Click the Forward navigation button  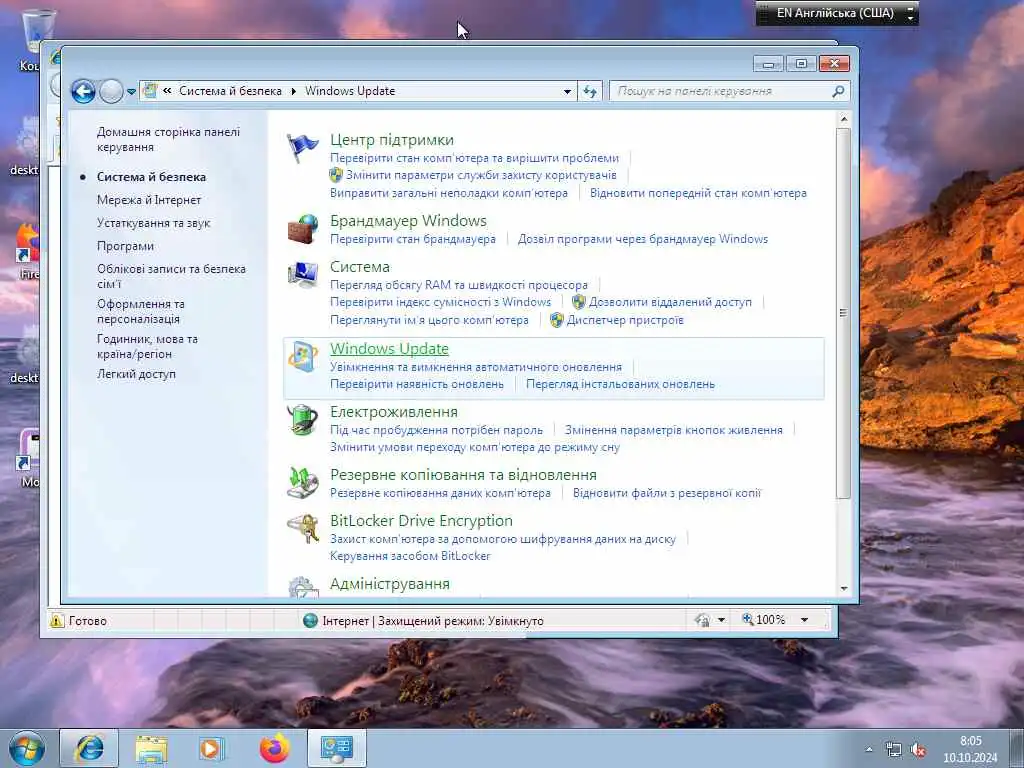(111, 91)
